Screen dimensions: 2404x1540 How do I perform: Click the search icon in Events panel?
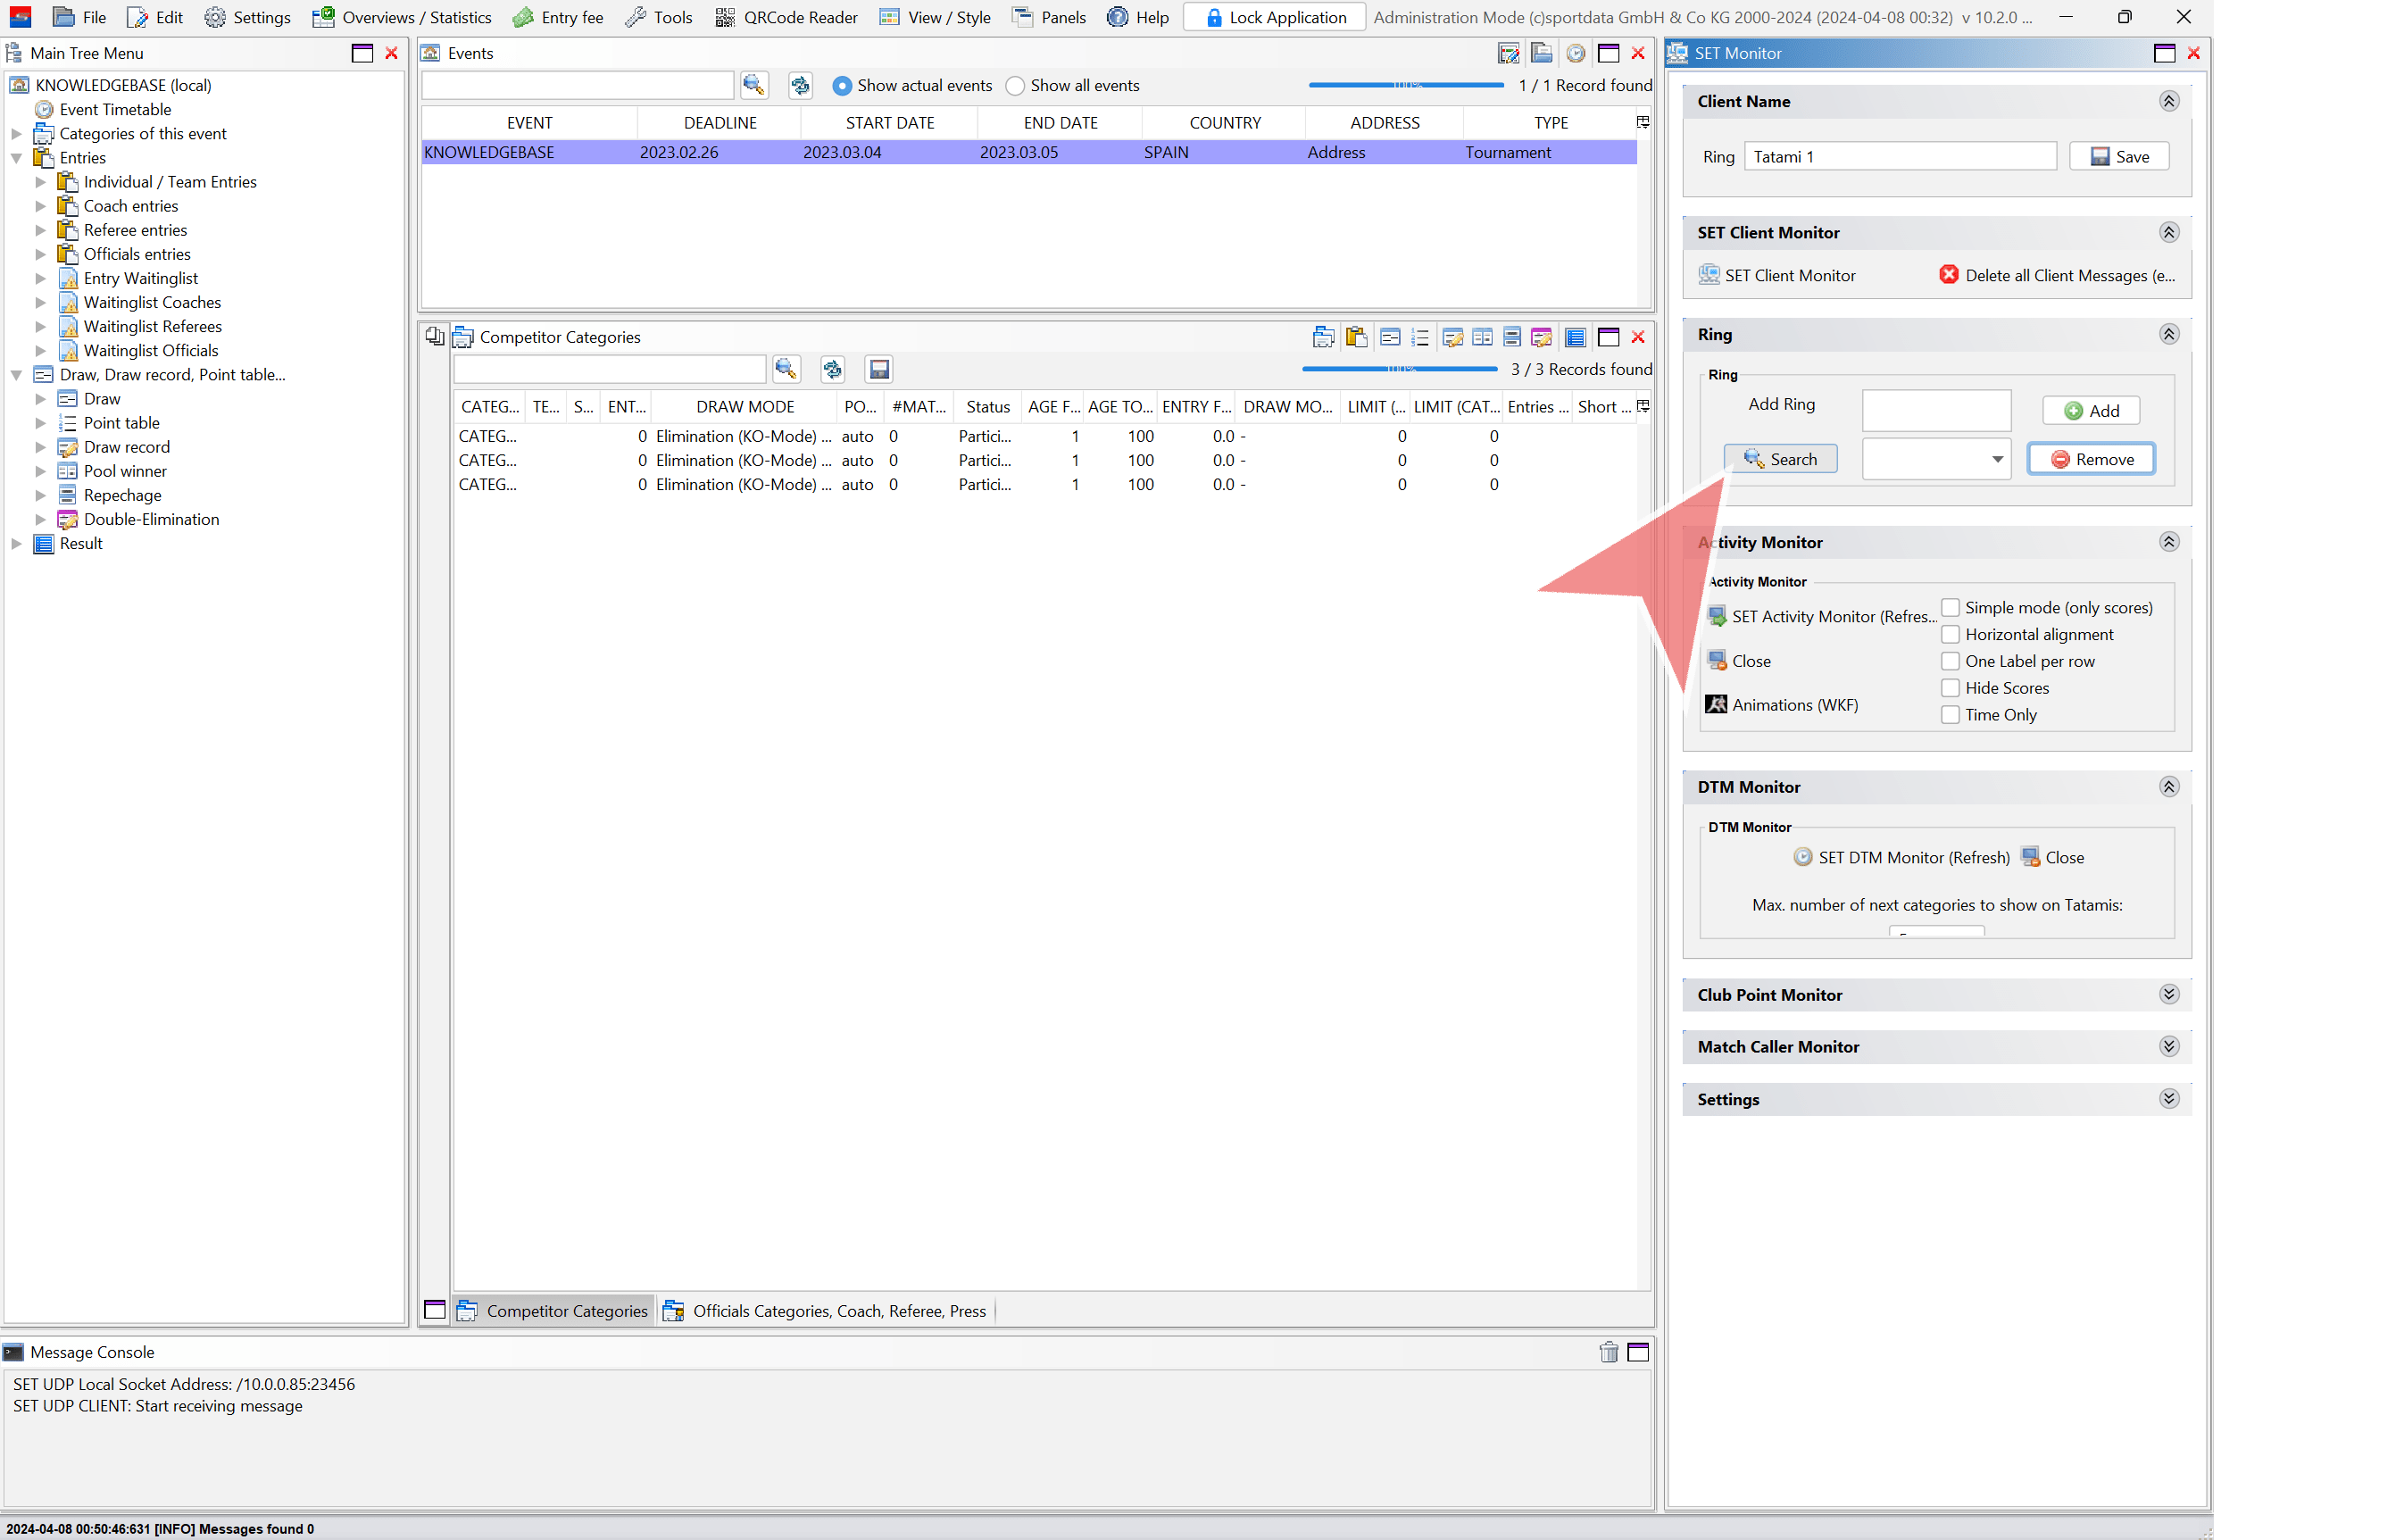tap(754, 86)
